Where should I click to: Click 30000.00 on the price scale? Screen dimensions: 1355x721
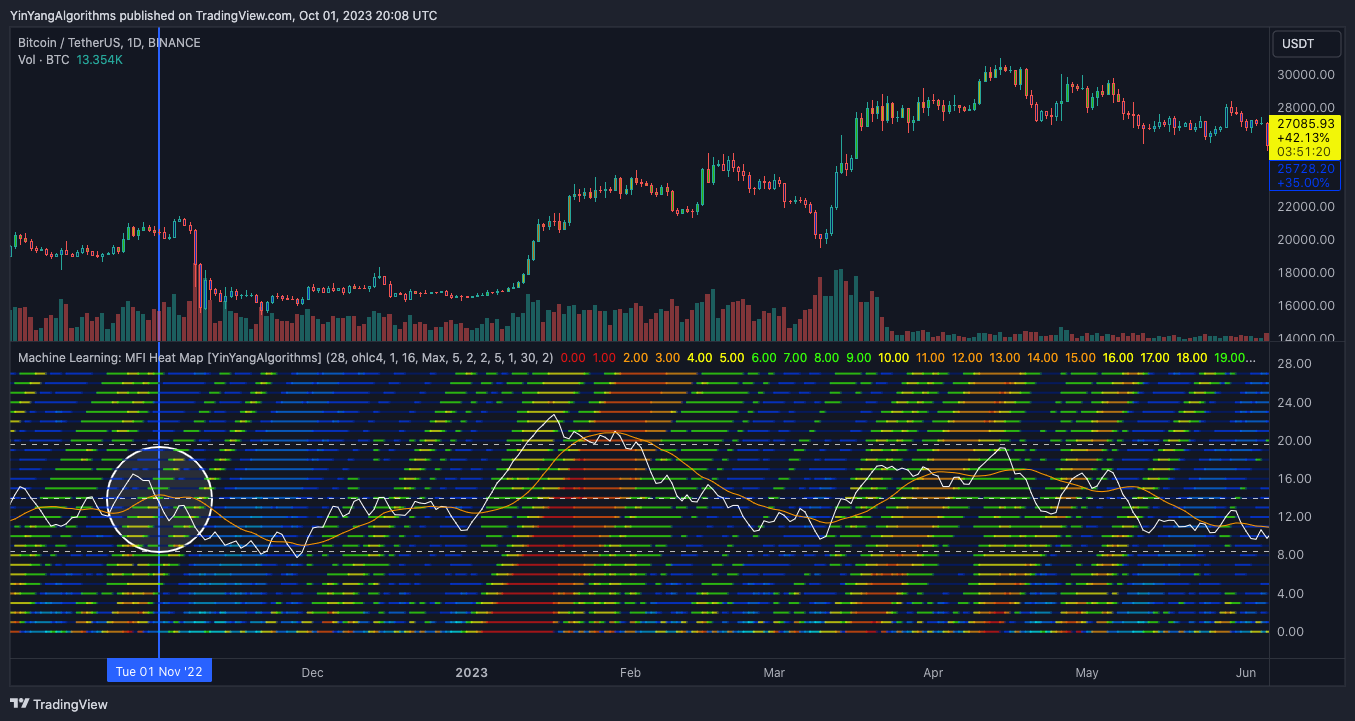tap(1306, 75)
